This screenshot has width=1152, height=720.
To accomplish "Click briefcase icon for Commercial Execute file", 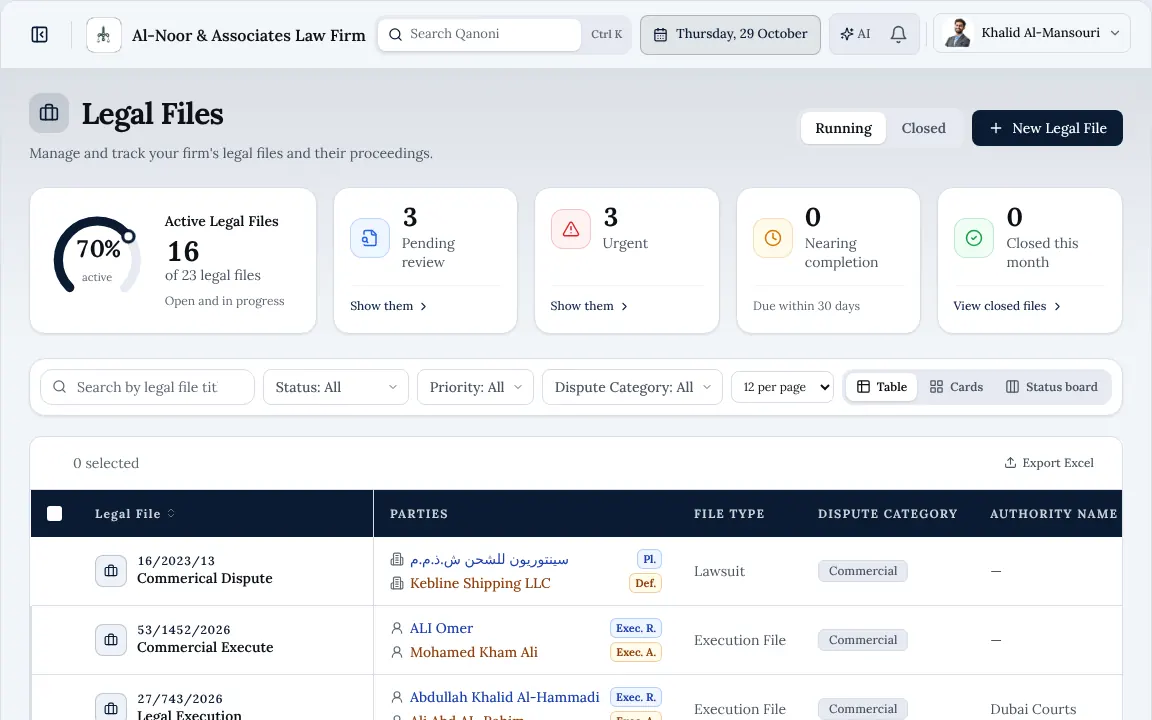I will pos(111,640).
